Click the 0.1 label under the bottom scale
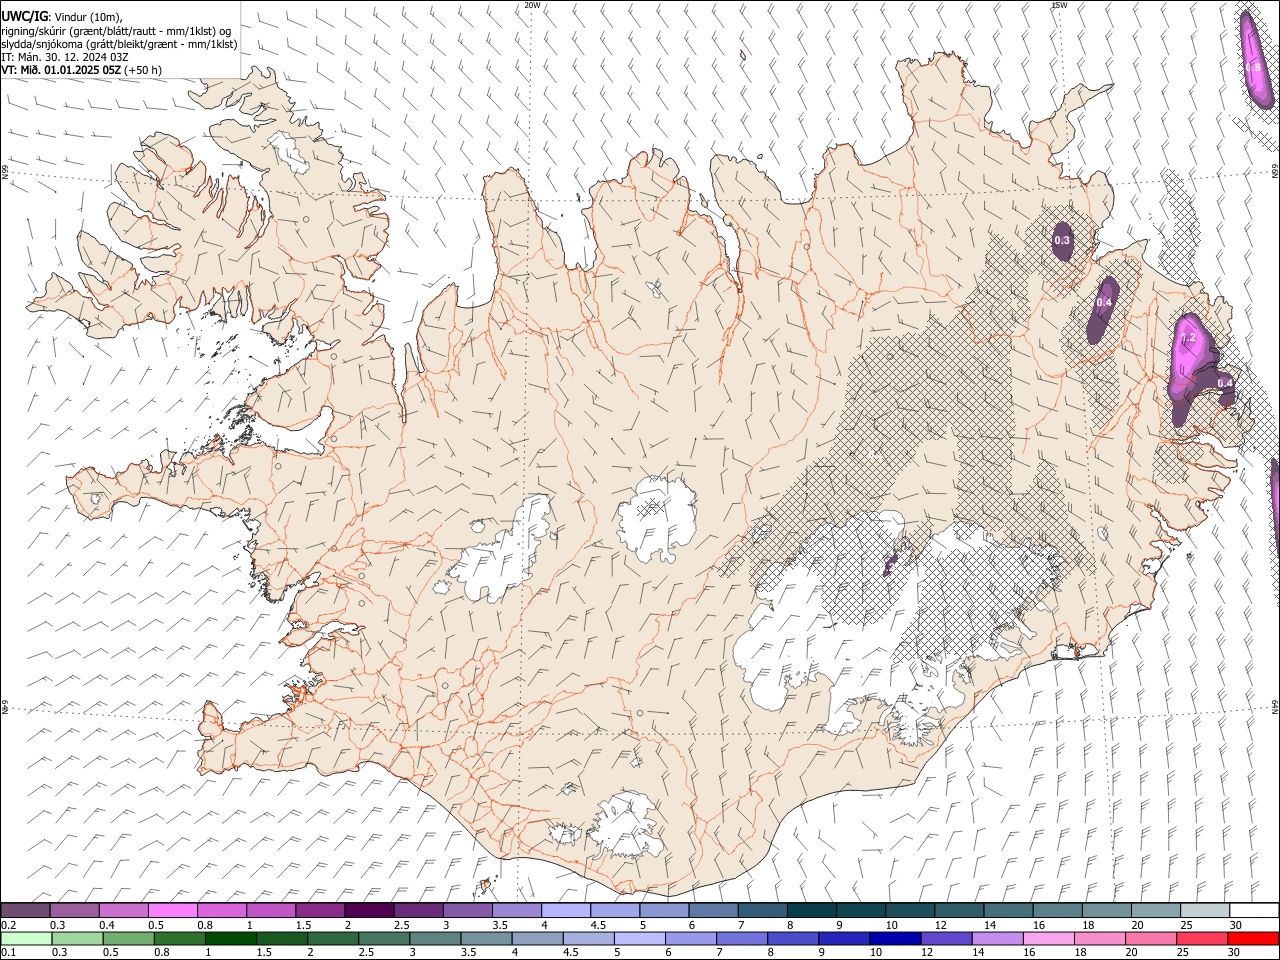1280x960 pixels. (x=8, y=953)
